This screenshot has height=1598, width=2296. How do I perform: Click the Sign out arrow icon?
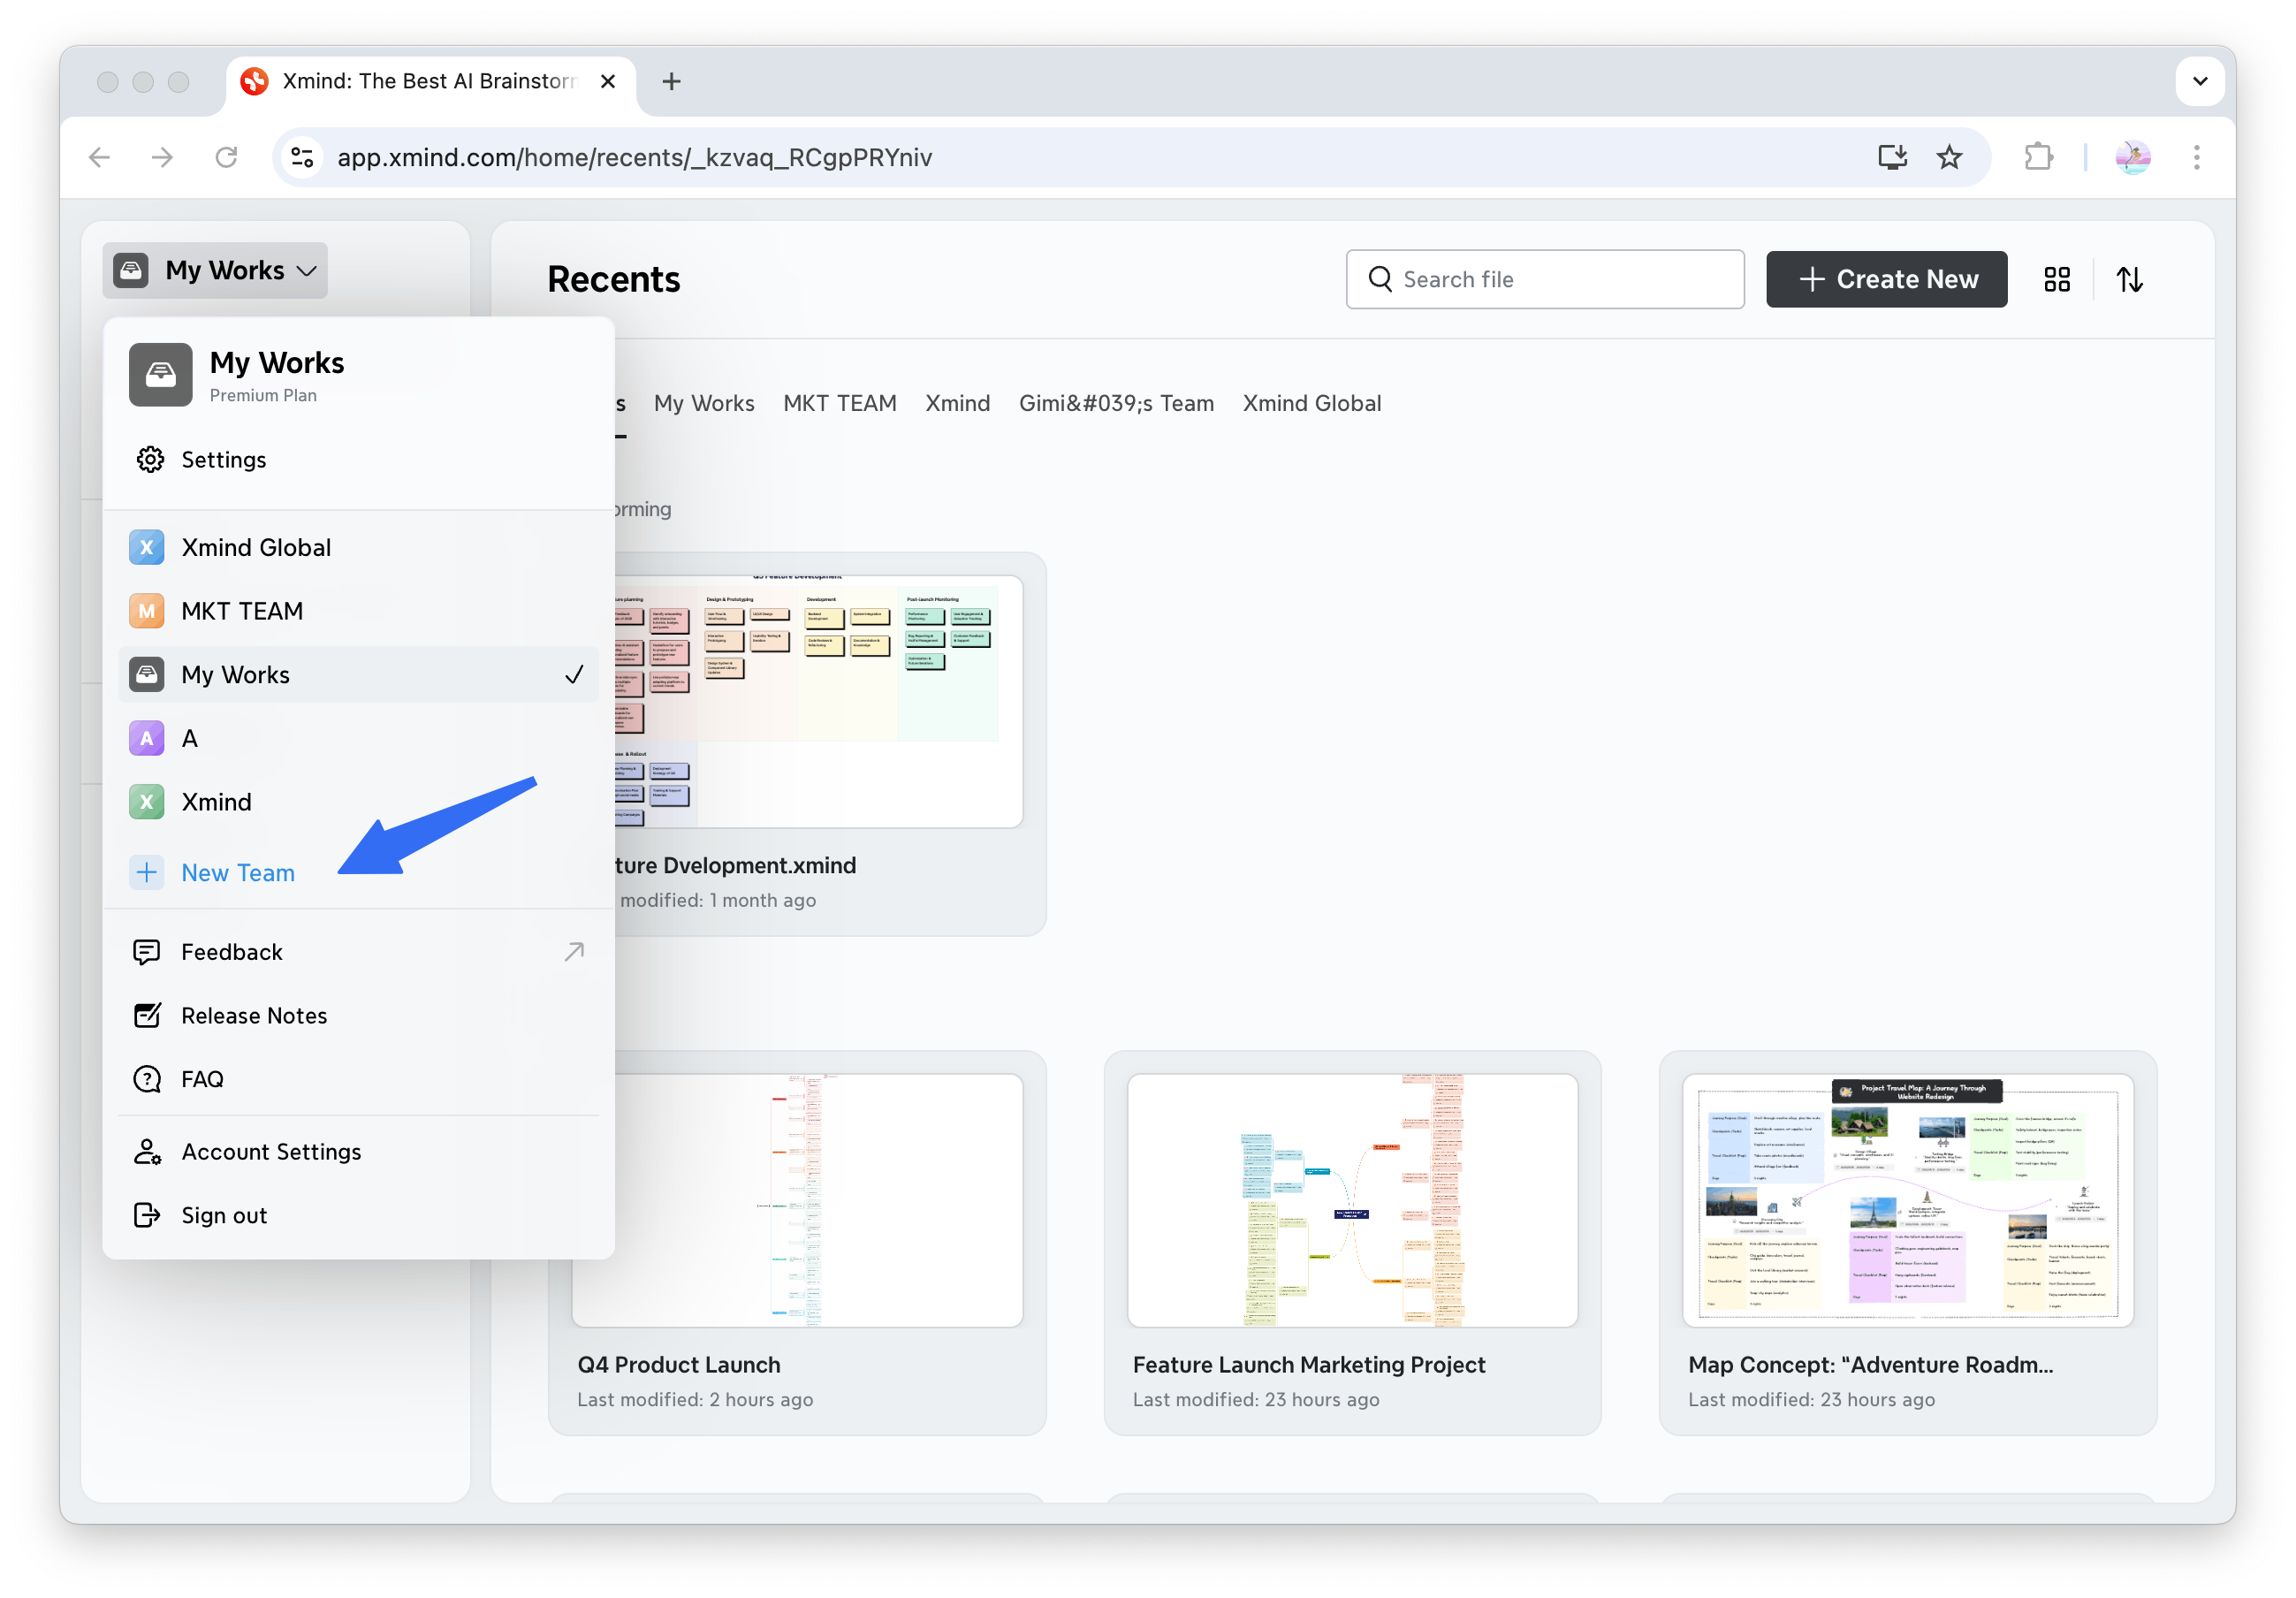[x=147, y=1216]
